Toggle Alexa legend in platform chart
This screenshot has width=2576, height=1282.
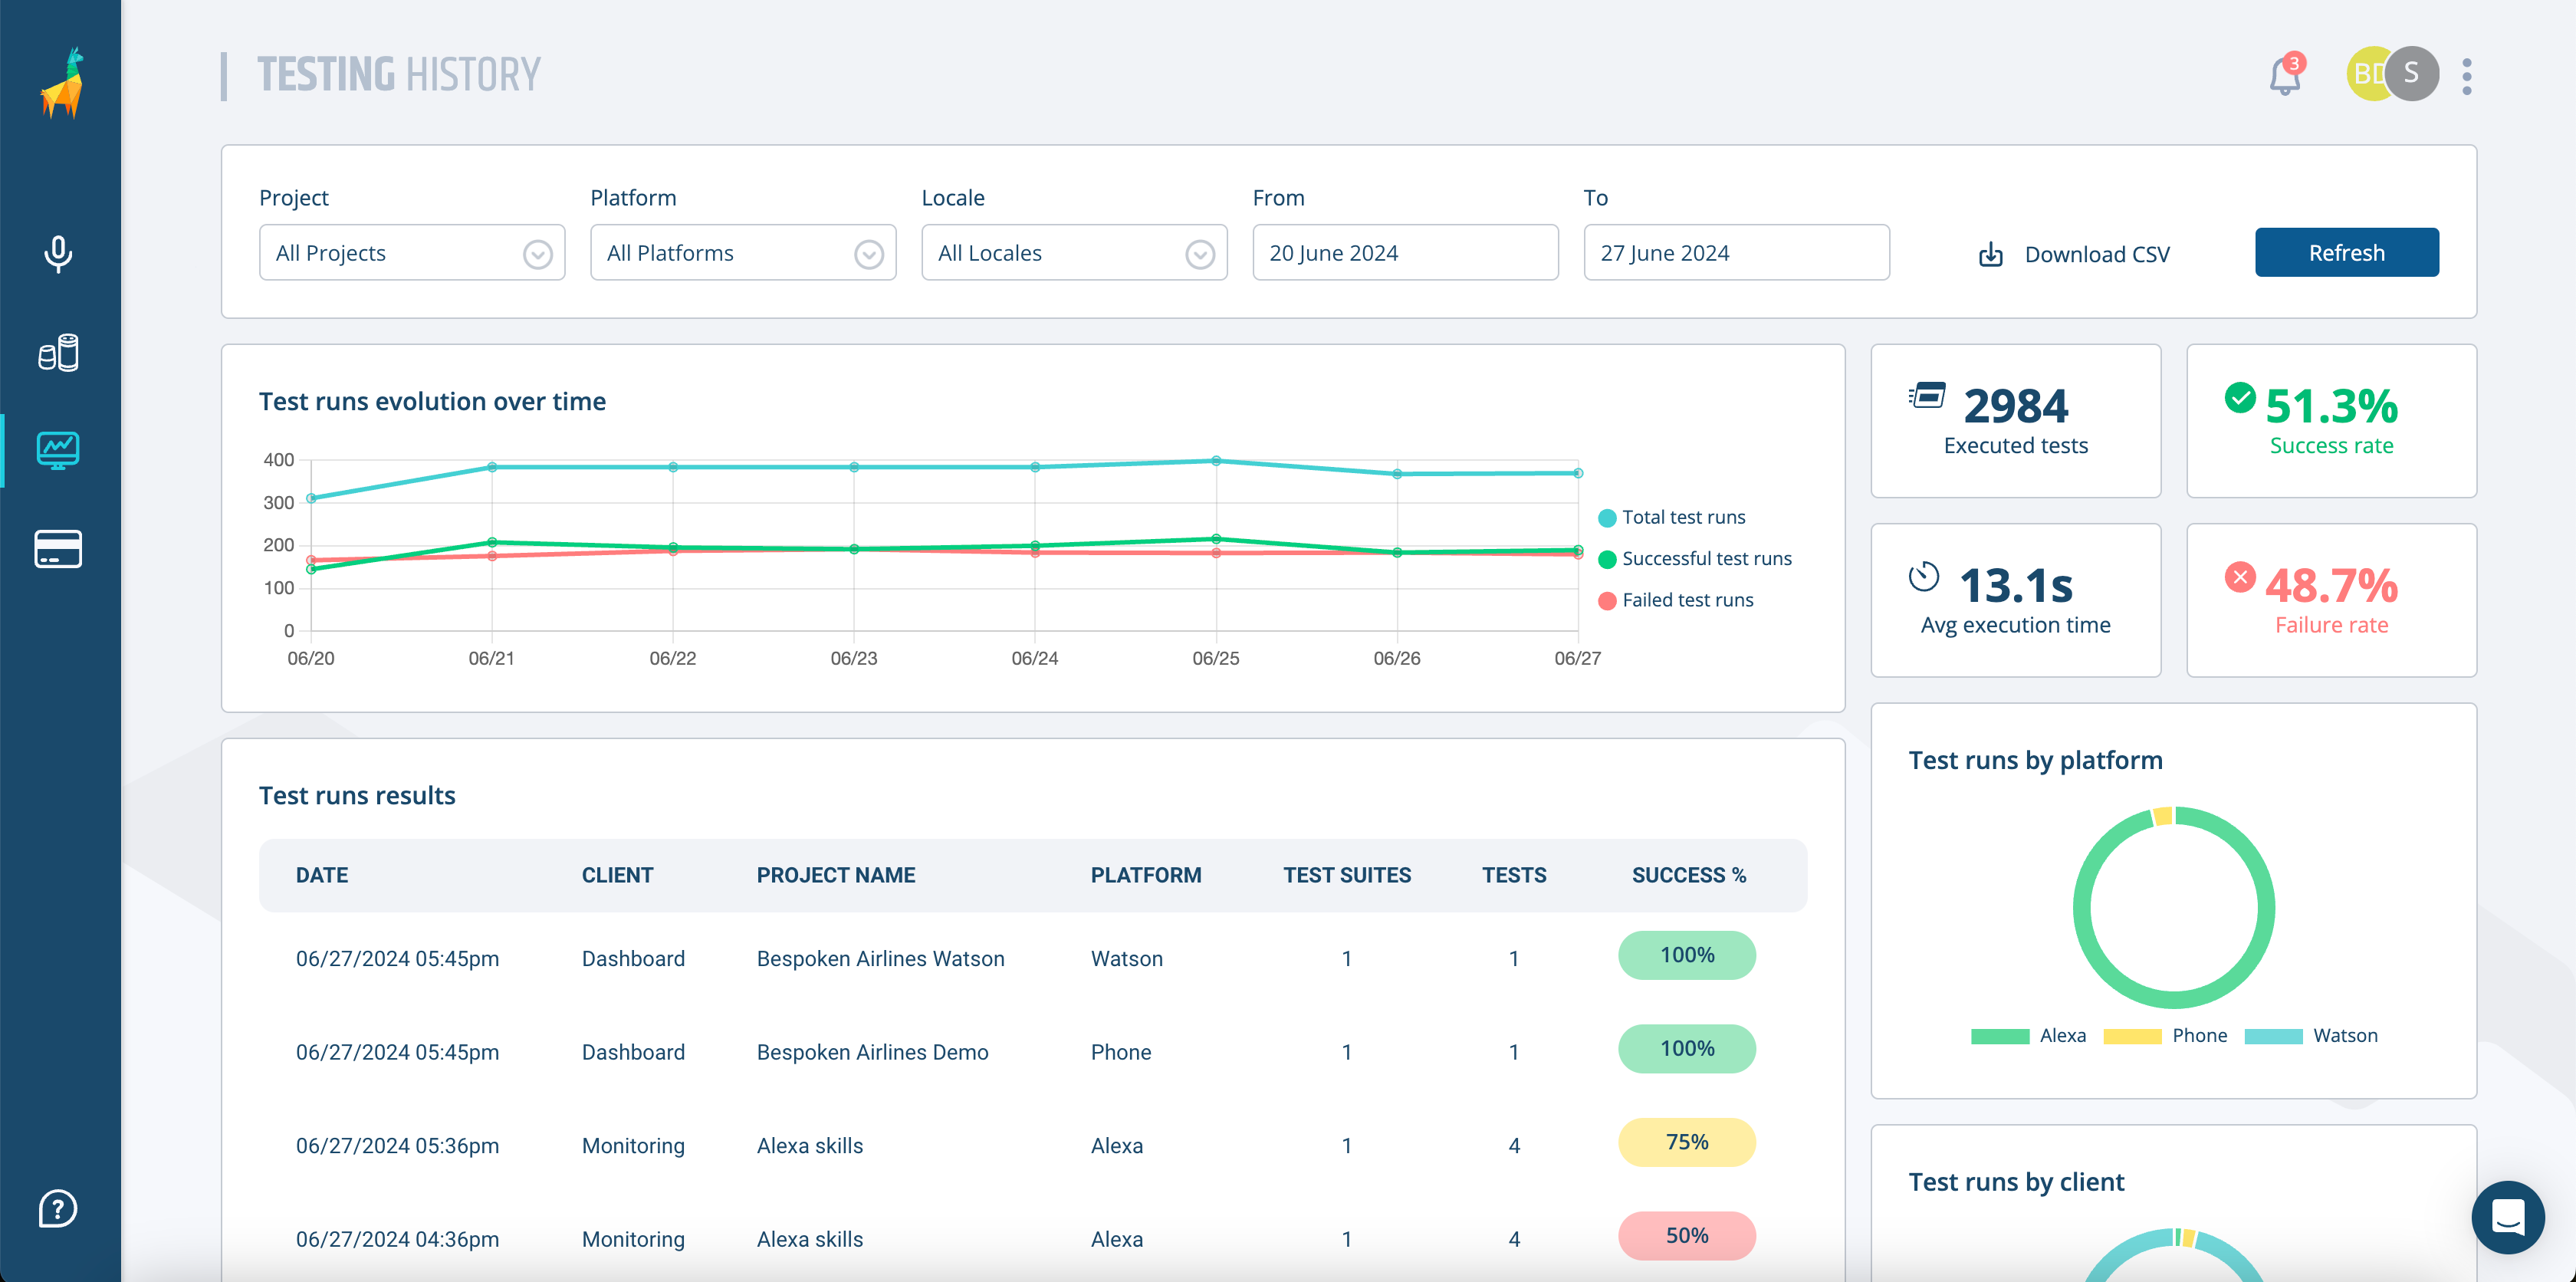coord(2028,1035)
